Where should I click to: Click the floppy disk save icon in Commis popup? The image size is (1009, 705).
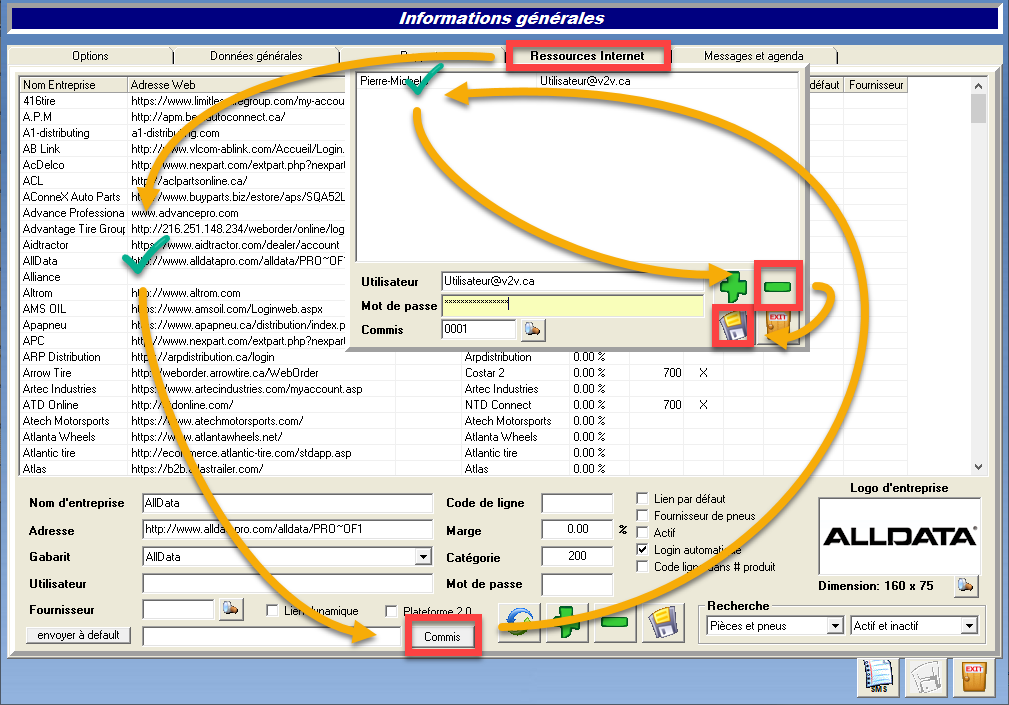coord(734,325)
